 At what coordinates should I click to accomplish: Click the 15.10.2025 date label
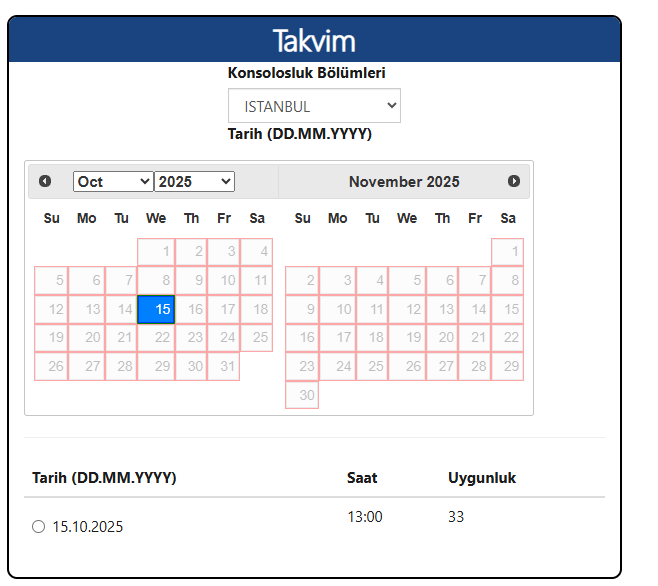click(x=88, y=527)
